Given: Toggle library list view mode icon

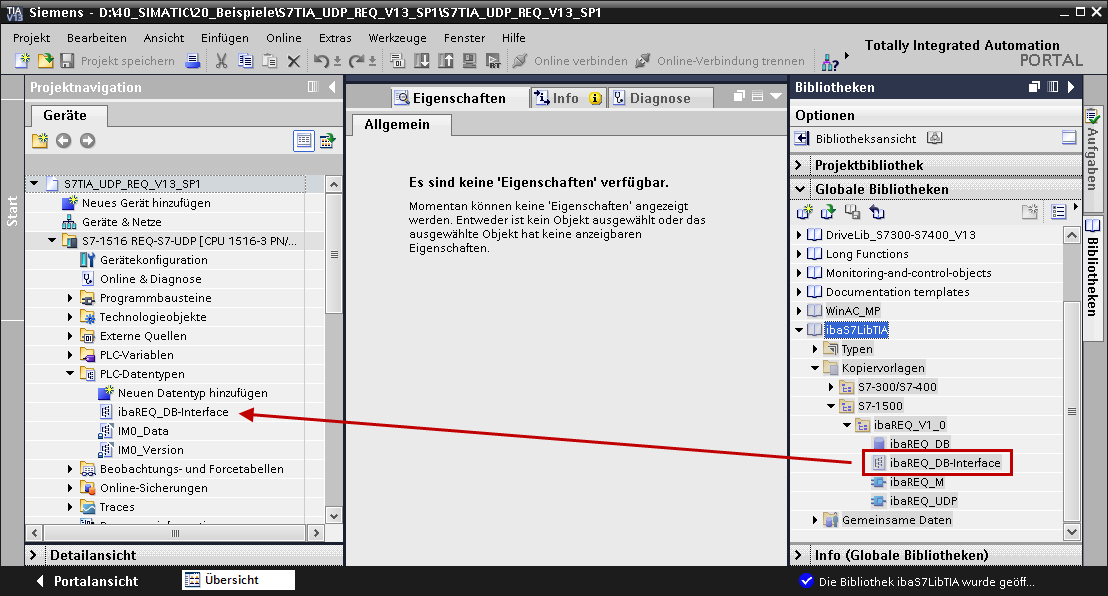Looking at the screenshot, I should click(1059, 212).
